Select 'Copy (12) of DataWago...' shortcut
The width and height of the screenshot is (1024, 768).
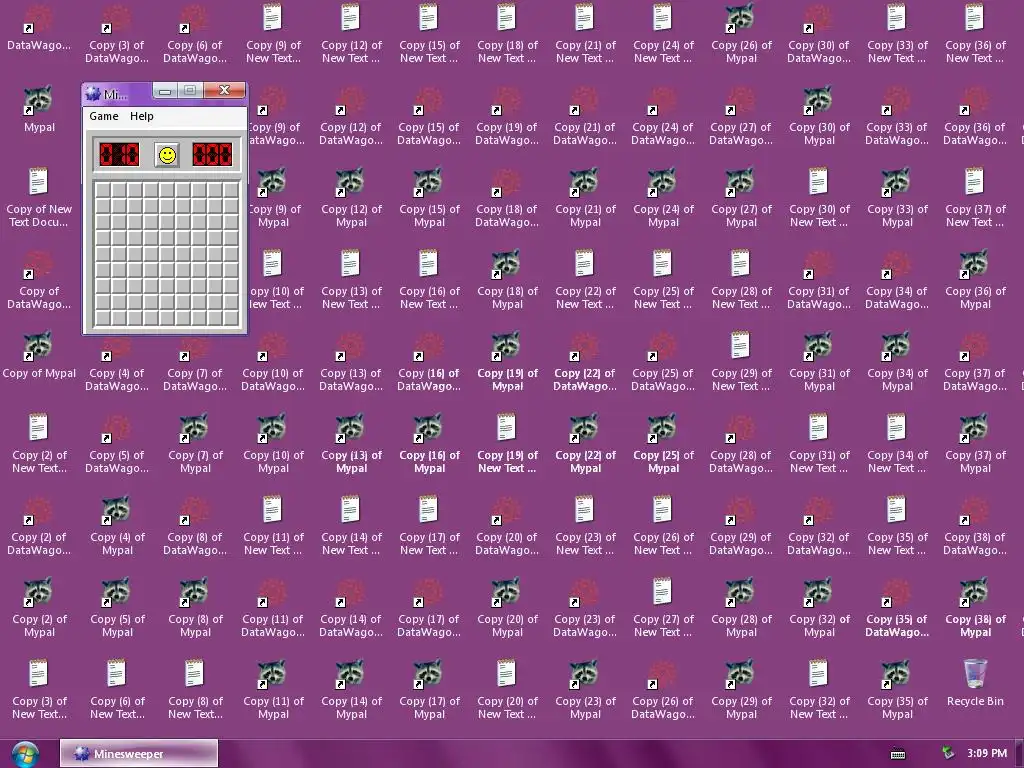click(351, 116)
